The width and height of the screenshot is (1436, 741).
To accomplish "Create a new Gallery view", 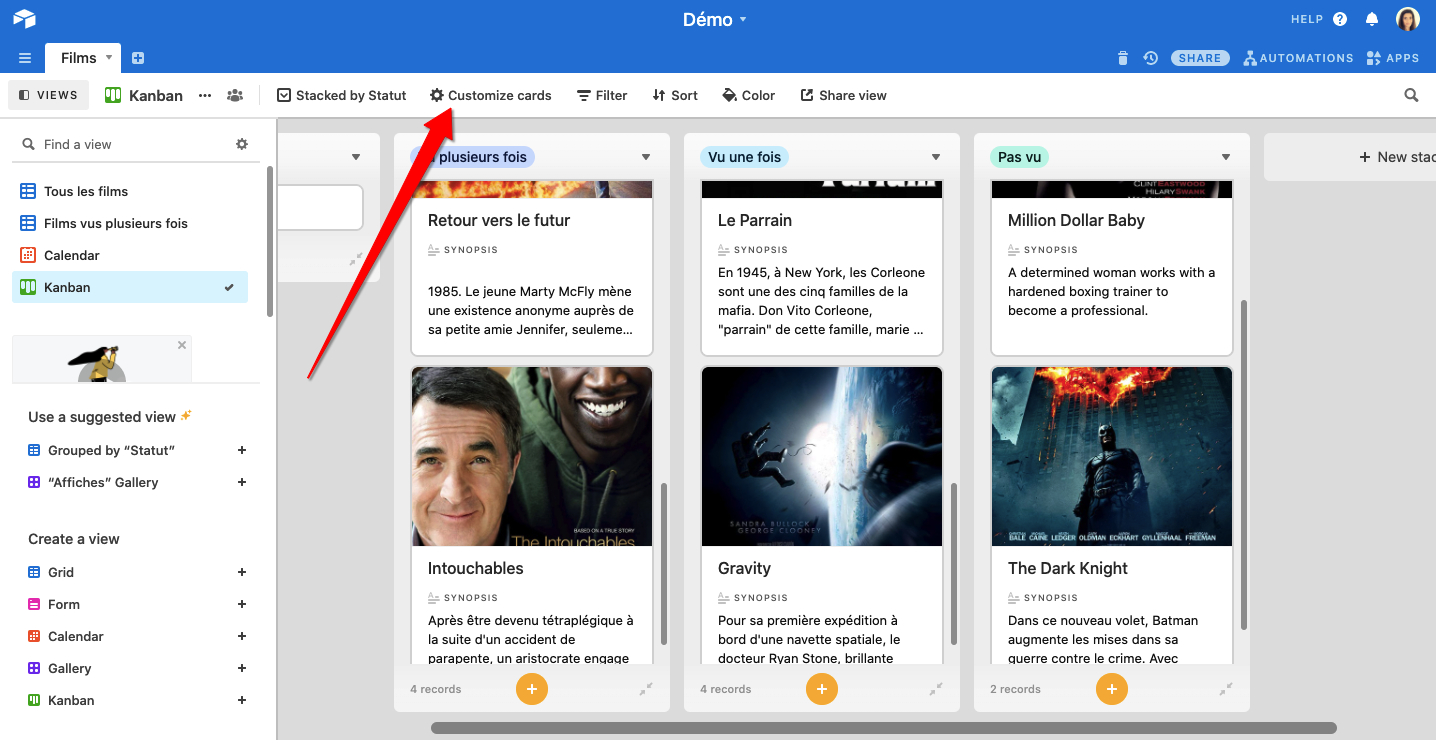I will [242, 668].
